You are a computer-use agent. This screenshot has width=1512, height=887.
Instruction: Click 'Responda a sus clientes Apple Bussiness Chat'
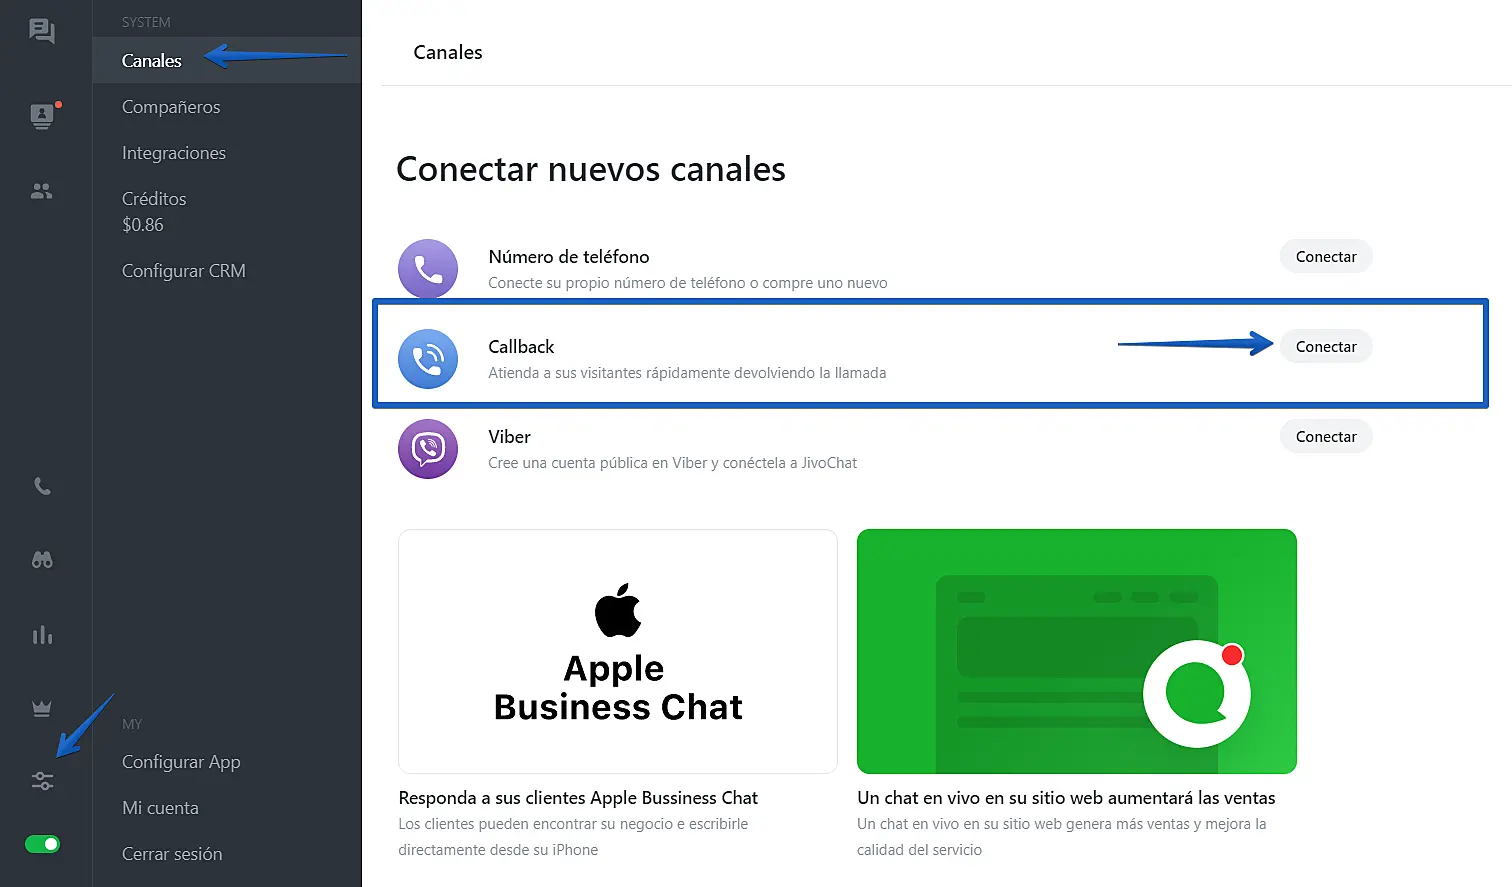coord(578,798)
